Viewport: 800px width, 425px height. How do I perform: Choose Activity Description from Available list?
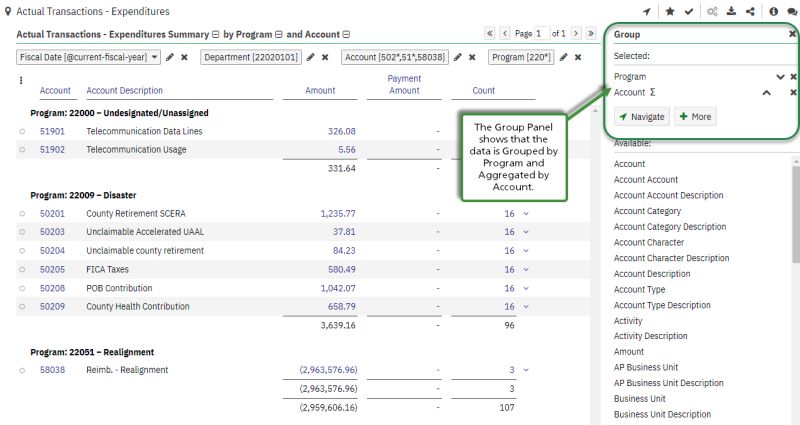651,336
